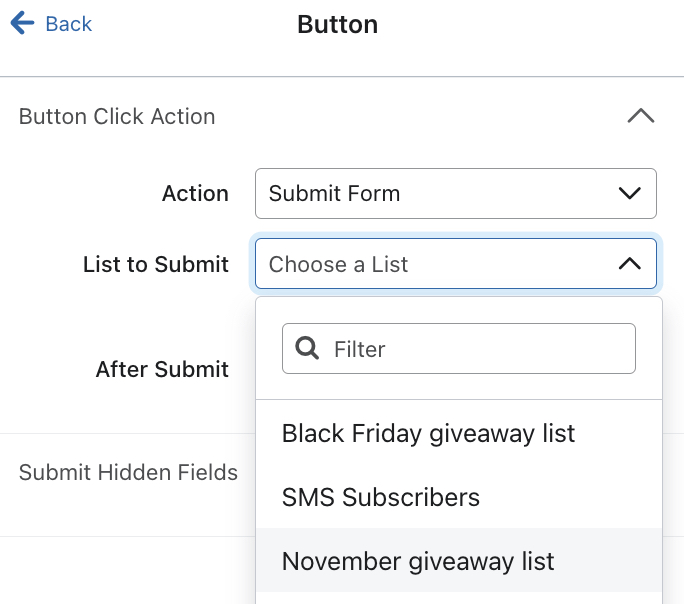Click the Button Click Action section header
Screen dimensions: 684x604
tap(117, 116)
